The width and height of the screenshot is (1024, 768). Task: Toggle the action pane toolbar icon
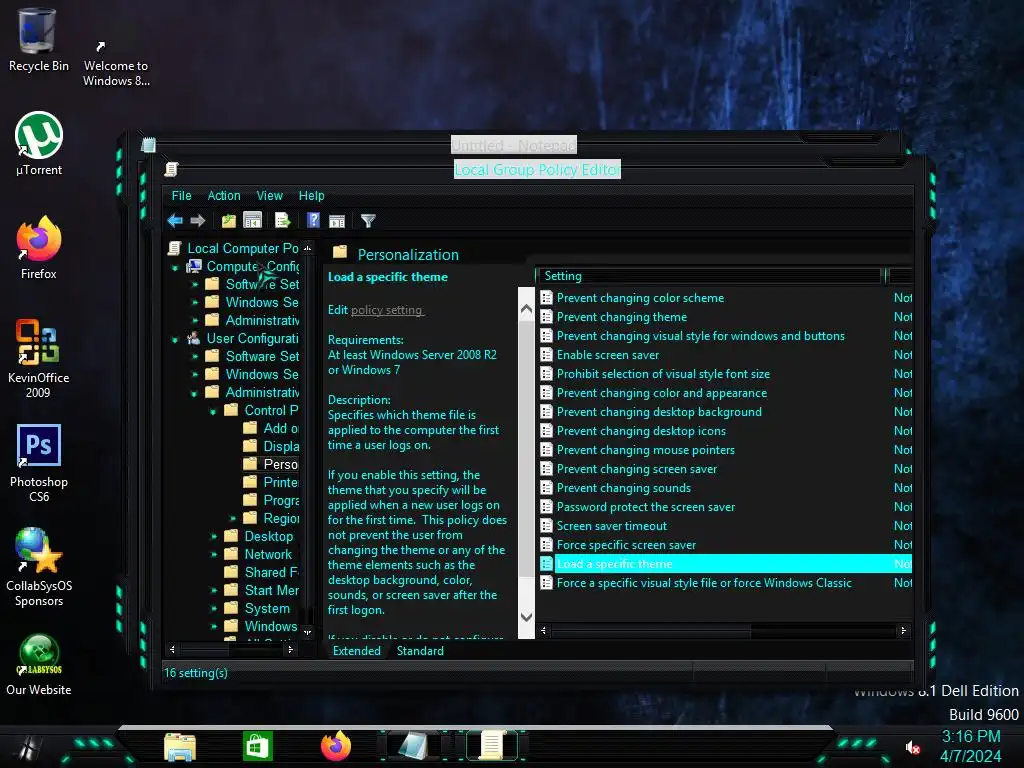tap(337, 221)
